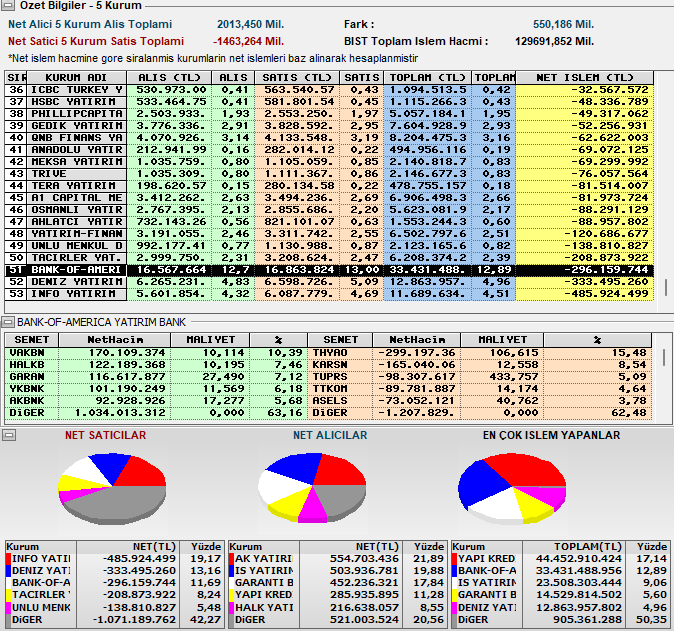The height and width of the screenshot is (631, 674).
Task: Select the A1 CAPITAL ME row
Action: tap(329, 198)
